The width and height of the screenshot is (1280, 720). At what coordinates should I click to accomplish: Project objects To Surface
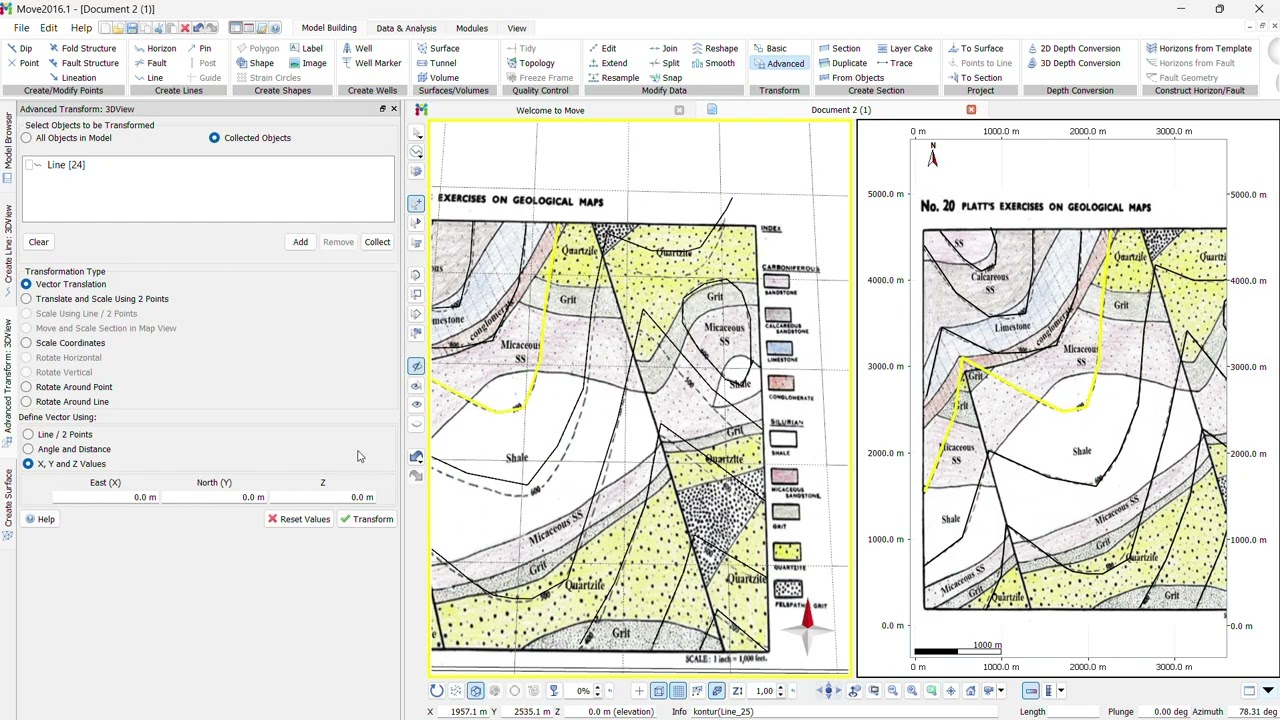(975, 48)
